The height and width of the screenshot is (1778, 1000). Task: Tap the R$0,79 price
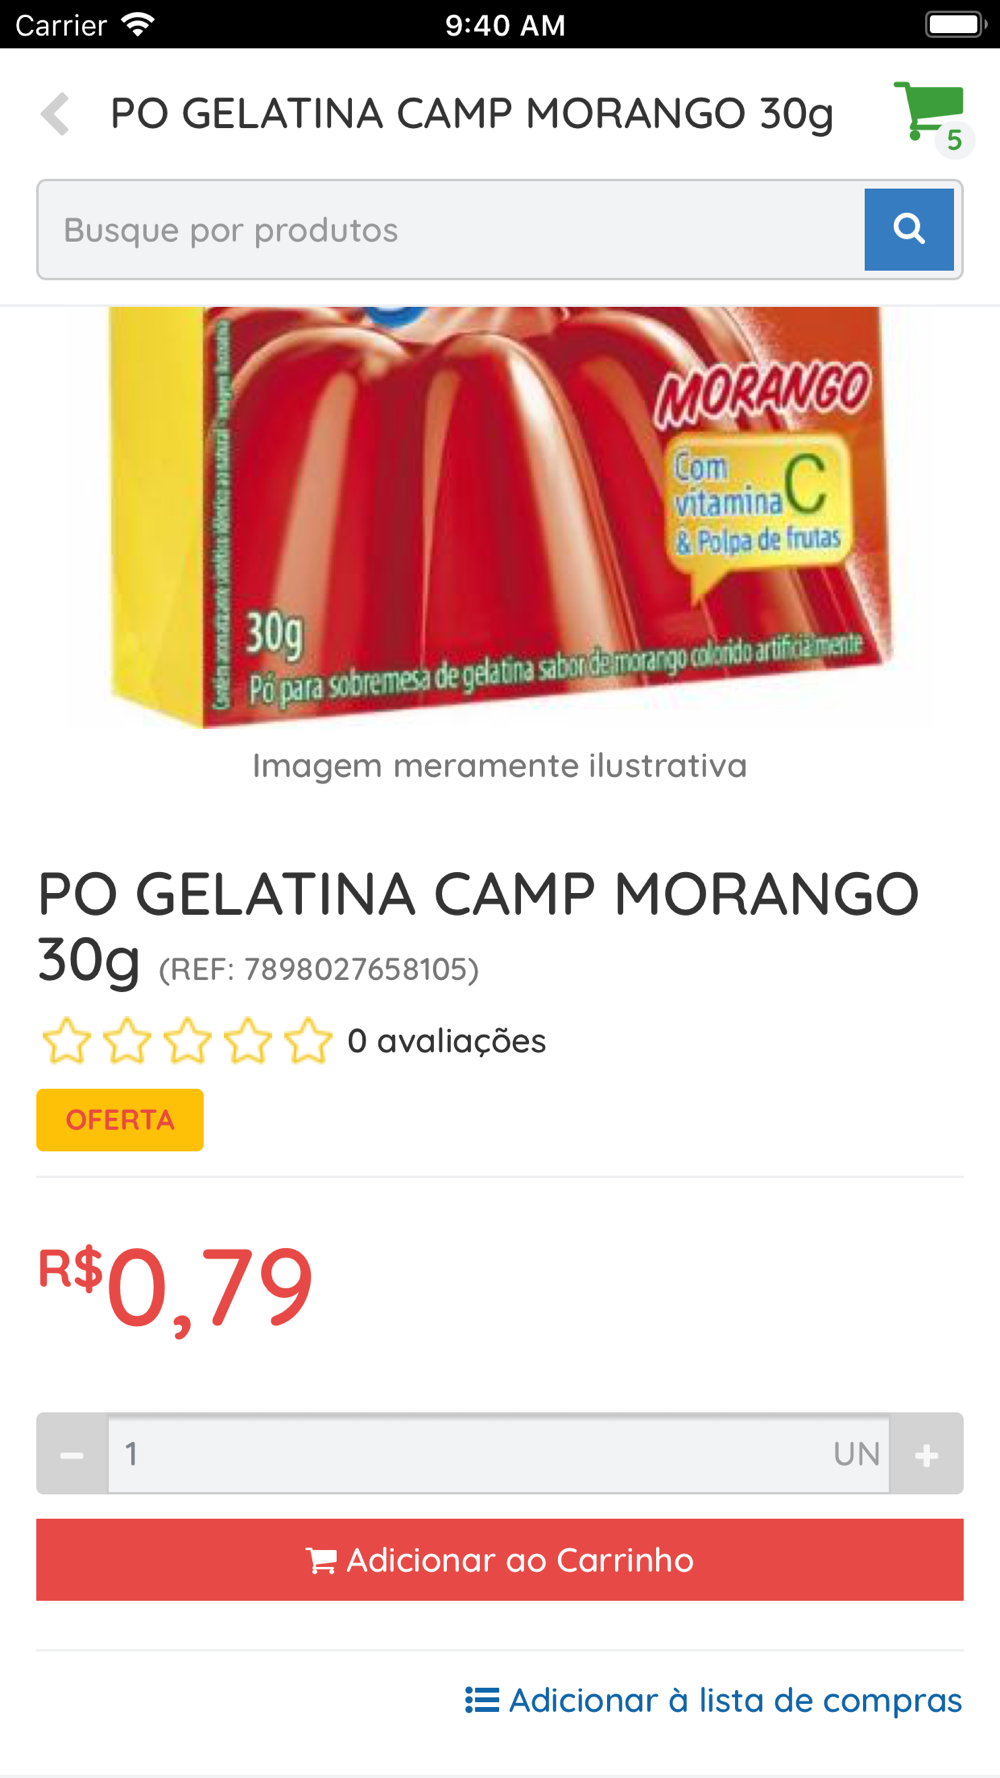pos(176,1288)
